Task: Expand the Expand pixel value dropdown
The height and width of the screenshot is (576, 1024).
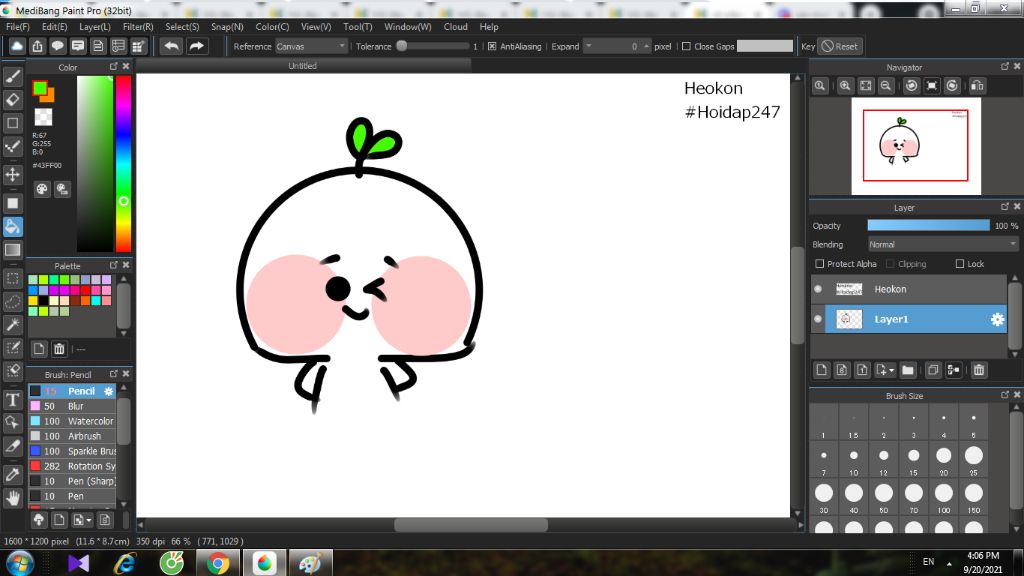Action: tap(589, 46)
